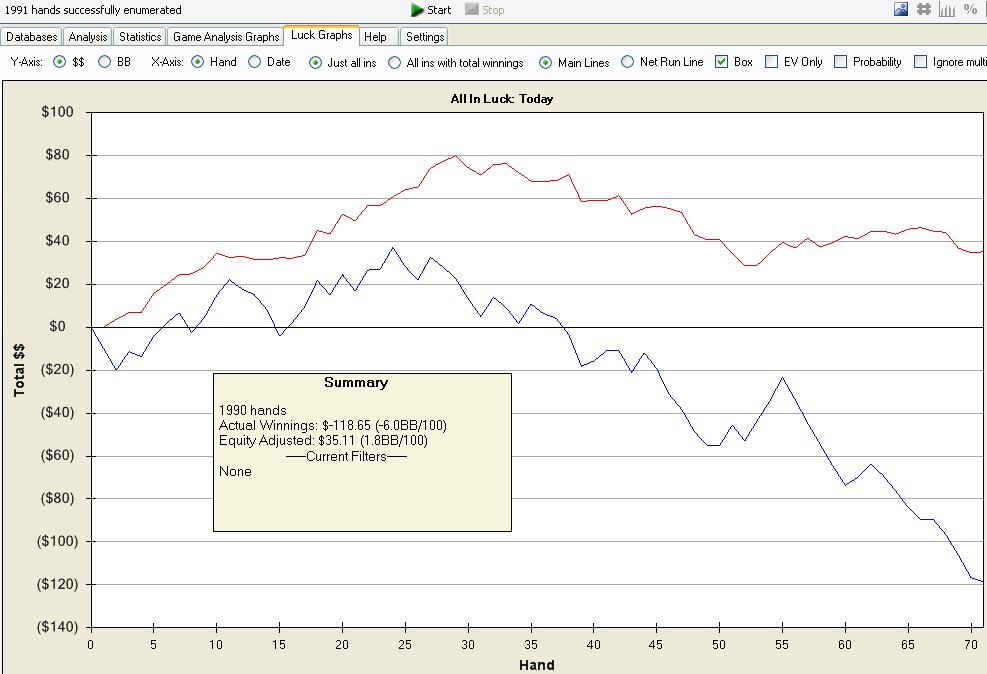Choose All ins with total winnings
The width and height of the screenshot is (987, 674).
[x=394, y=62]
